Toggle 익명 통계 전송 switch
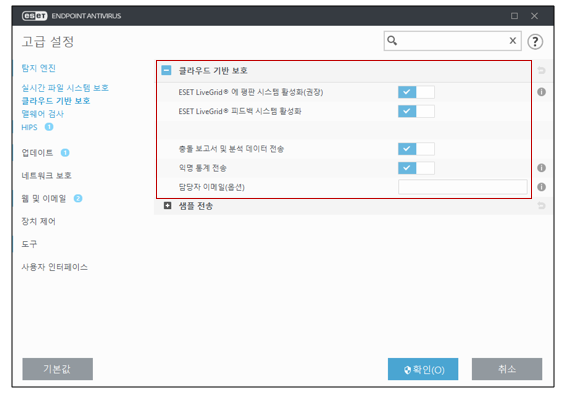Screen dimensions: 562x393 click(416, 168)
